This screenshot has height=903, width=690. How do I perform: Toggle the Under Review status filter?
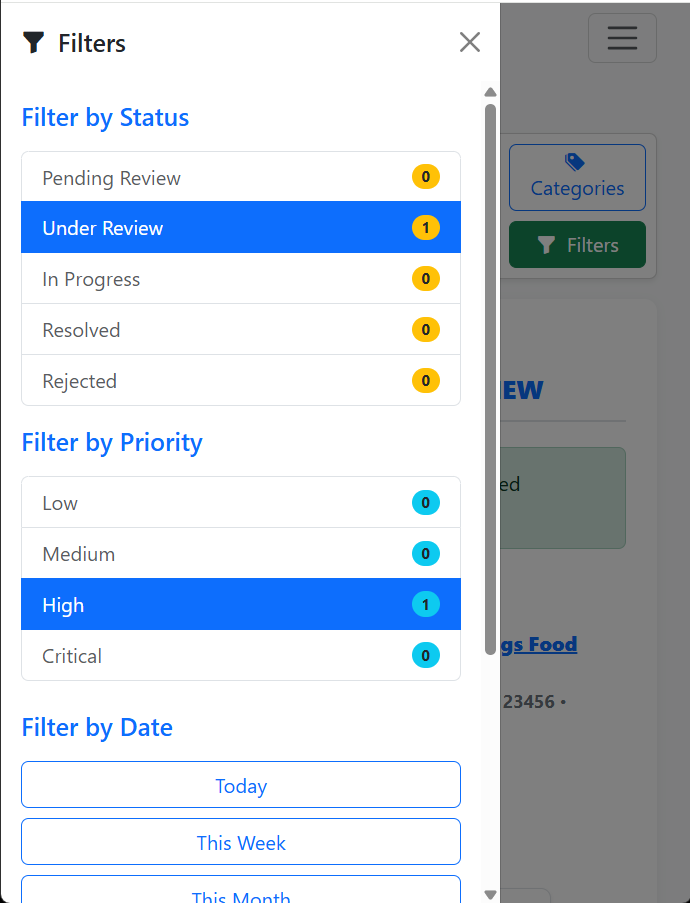240,228
